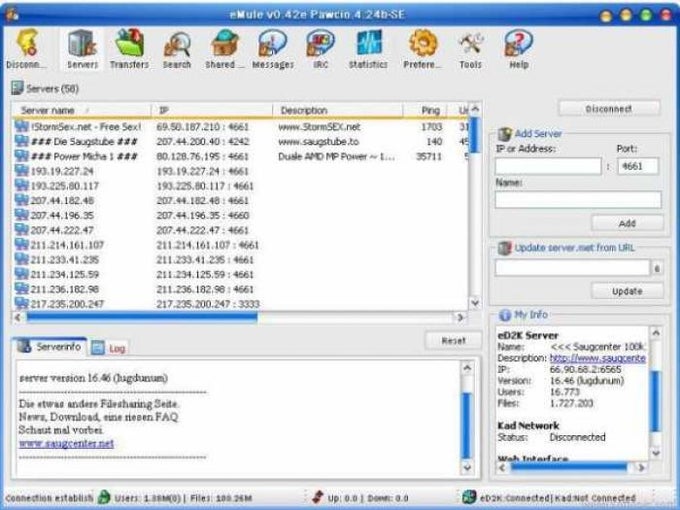Open the Preferences gear icon
This screenshot has height=510, width=680.
coord(422,43)
